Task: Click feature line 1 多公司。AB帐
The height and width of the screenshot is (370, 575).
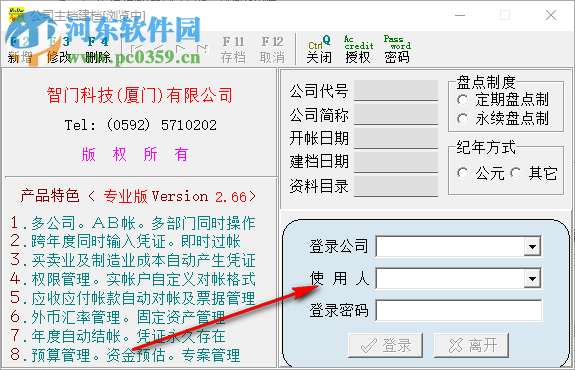Action: pos(133,223)
